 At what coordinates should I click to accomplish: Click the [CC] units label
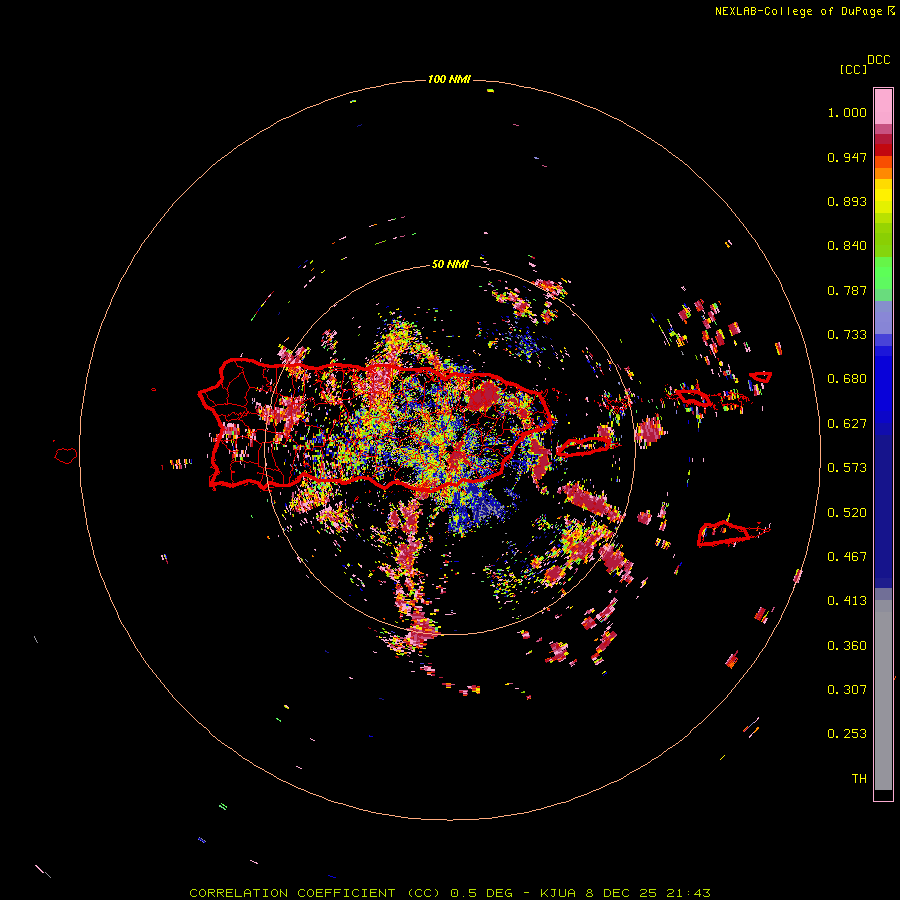pyautogui.click(x=853, y=69)
